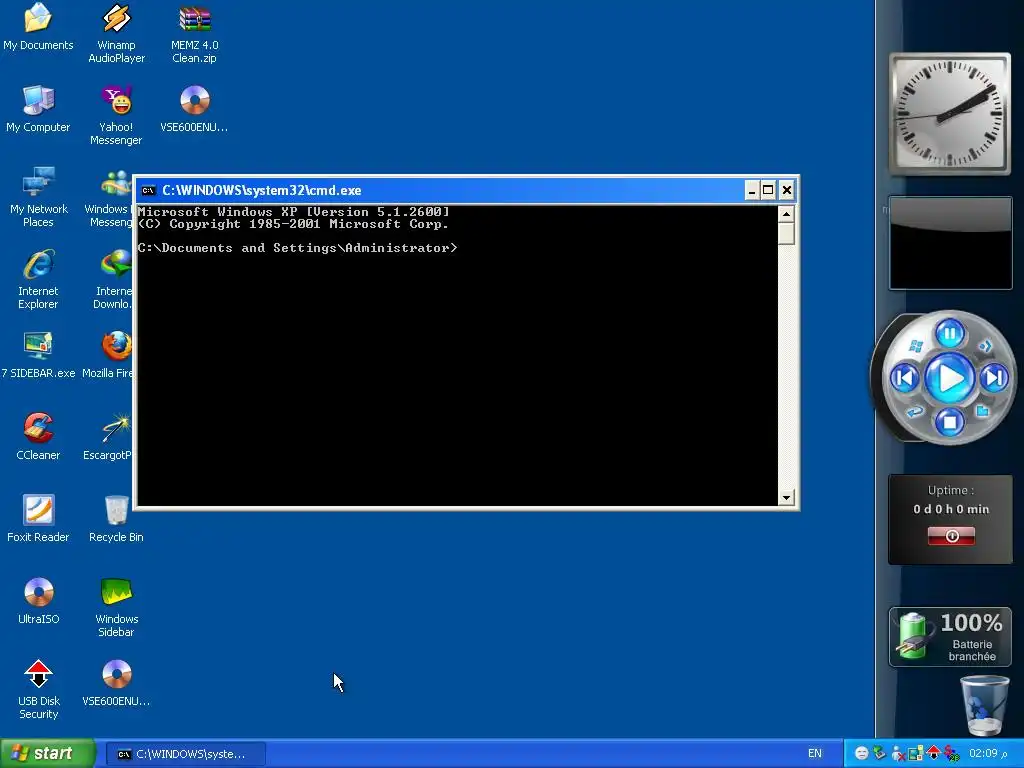Select the MEMZ 4.0 Clean.zip archive

pyautogui.click(x=195, y=33)
